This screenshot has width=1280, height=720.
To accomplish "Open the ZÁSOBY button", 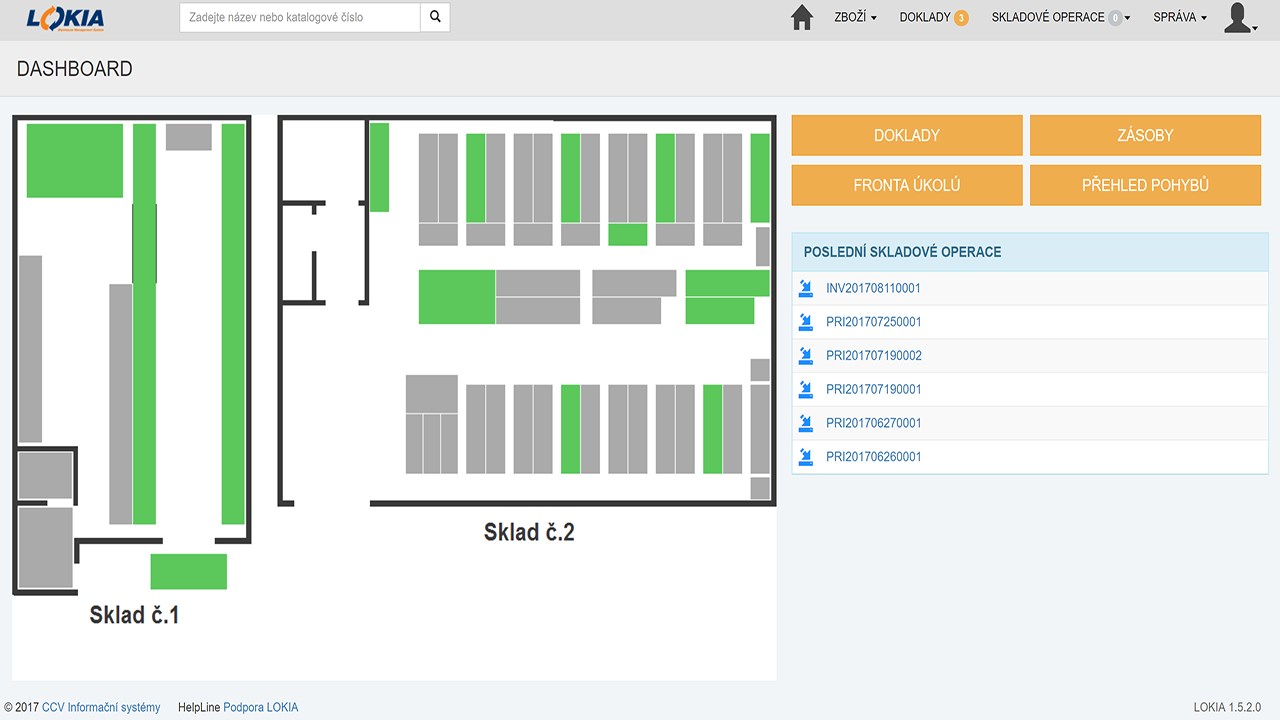I will coord(1145,135).
